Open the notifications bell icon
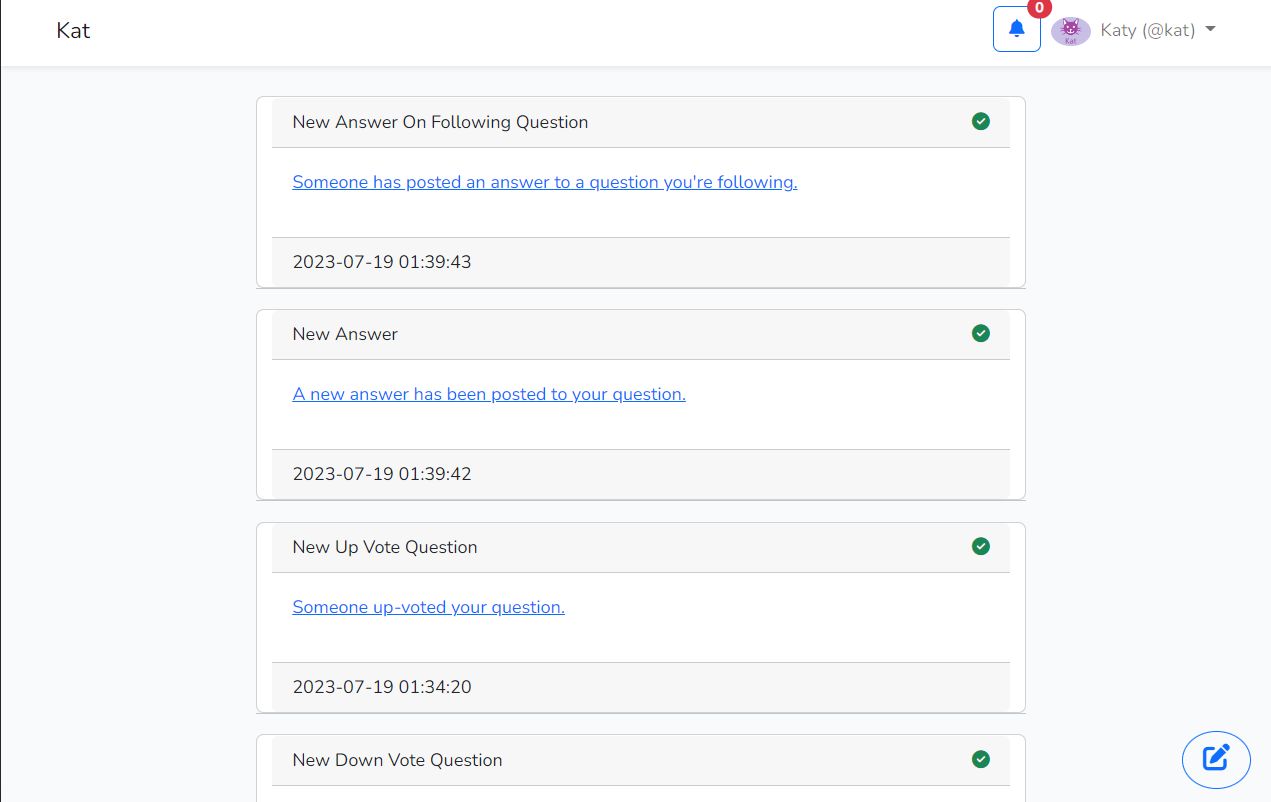Image resolution: width=1271 pixels, height=802 pixels. click(1016, 29)
